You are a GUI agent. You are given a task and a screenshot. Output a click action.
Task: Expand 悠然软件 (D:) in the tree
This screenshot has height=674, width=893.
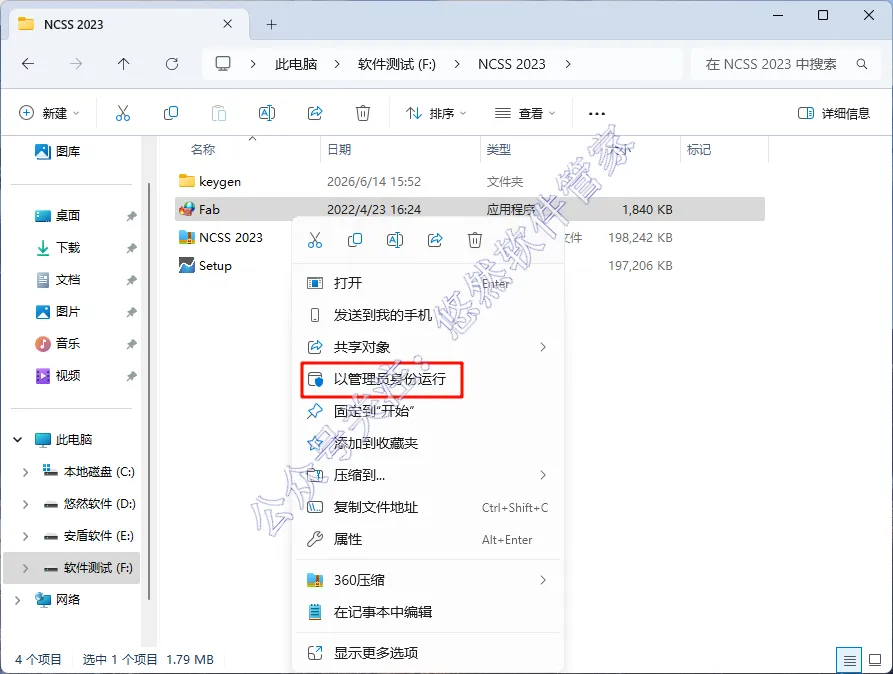point(25,504)
